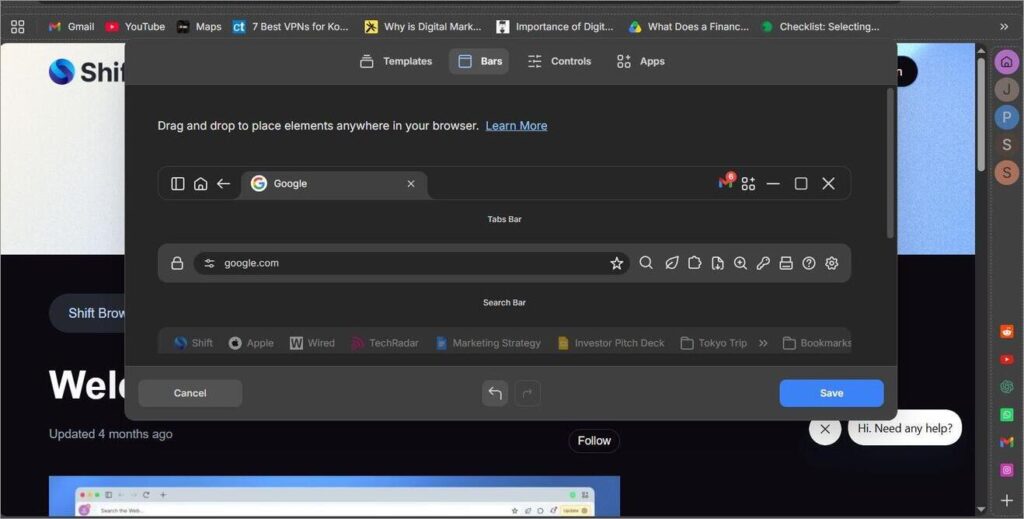The width and height of the screenshot is (1024, 519).
Task: Click the home icon in the Tabs Bar preview
Action: [x=200, y=183]
